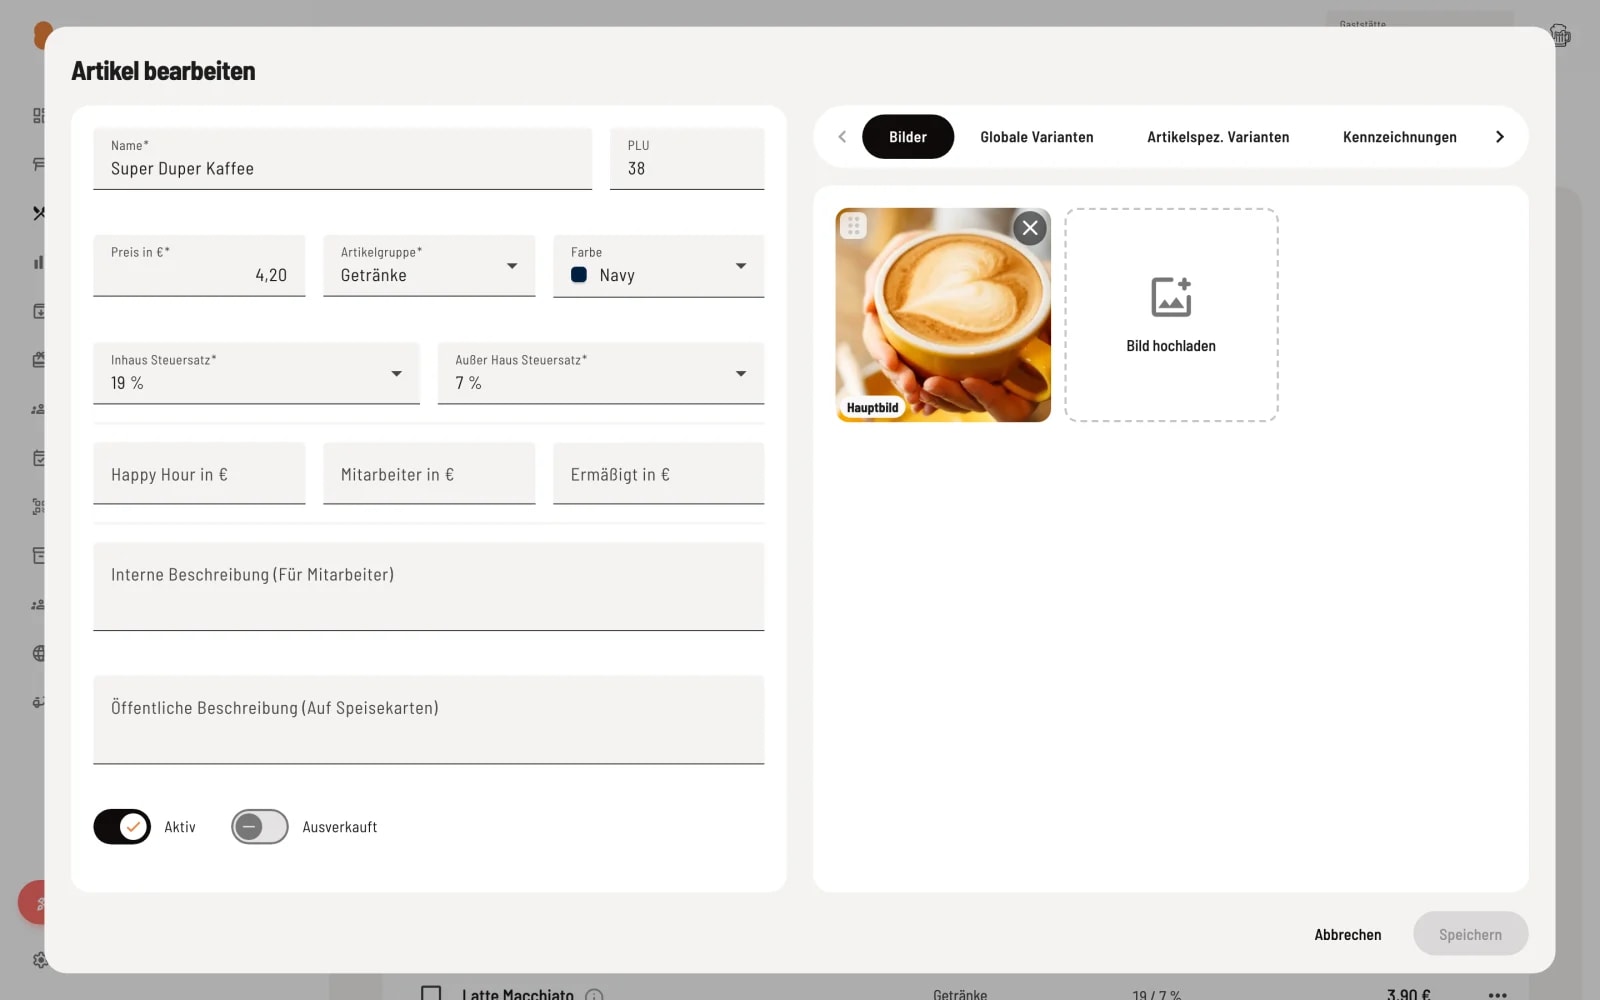Switch to the Globale Varianten tab
1600x1000 pixels.
(x=1037, y=137)
